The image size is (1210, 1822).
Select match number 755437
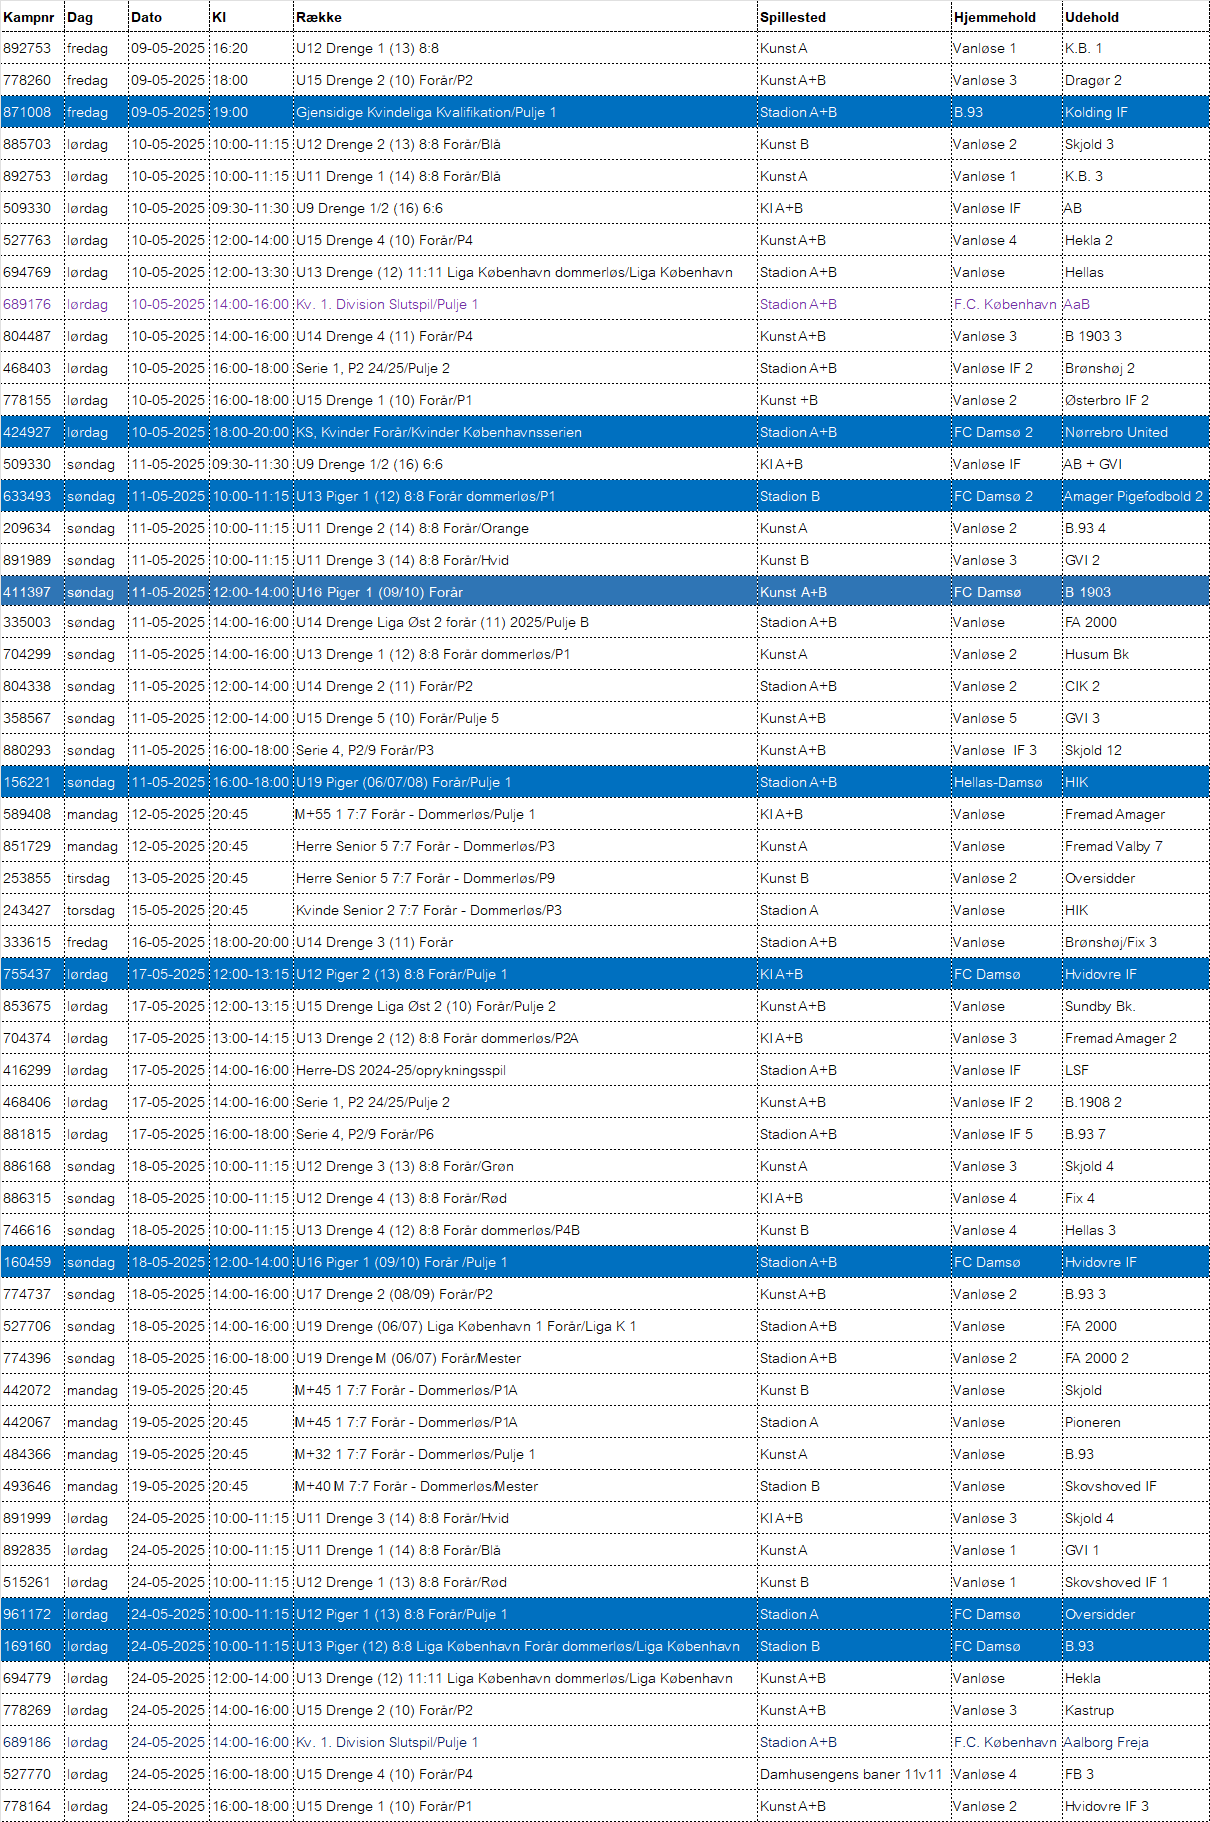27,974
